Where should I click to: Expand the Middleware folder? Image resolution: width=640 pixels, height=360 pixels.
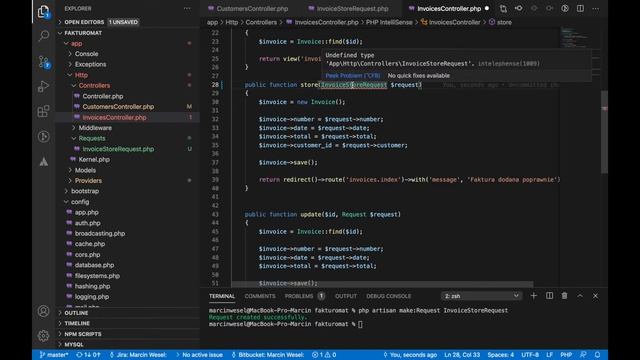(x=128, y=128)
